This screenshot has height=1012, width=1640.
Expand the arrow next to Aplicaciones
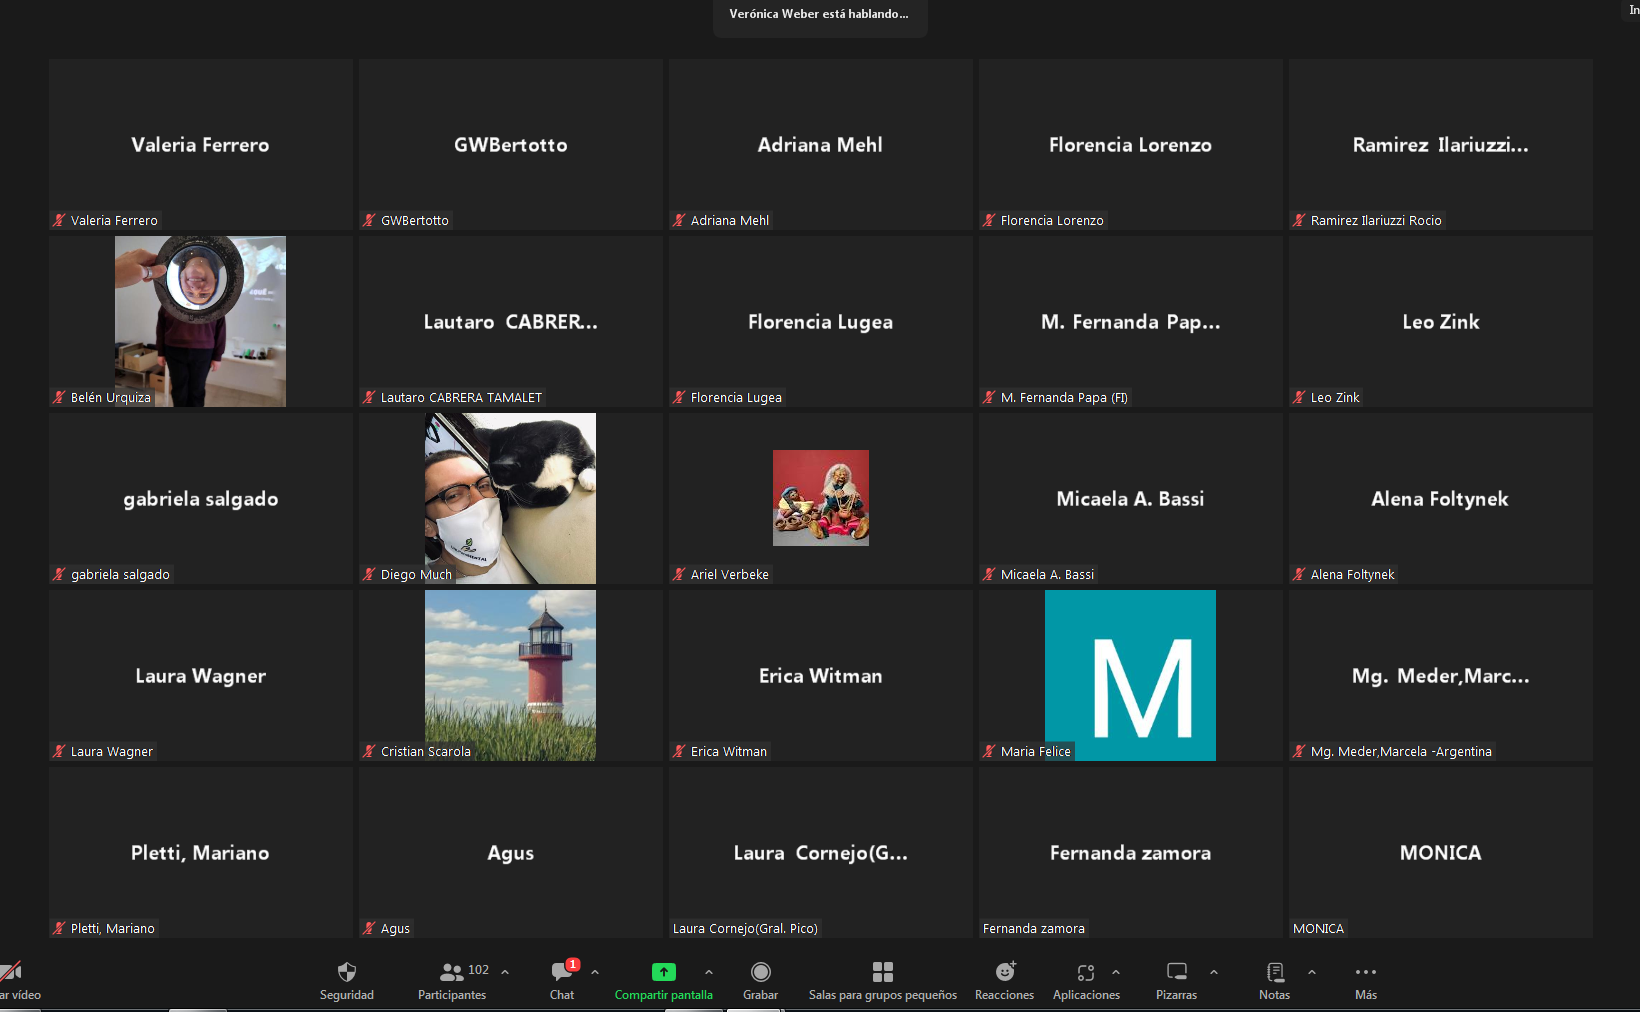pos(1116,972)
